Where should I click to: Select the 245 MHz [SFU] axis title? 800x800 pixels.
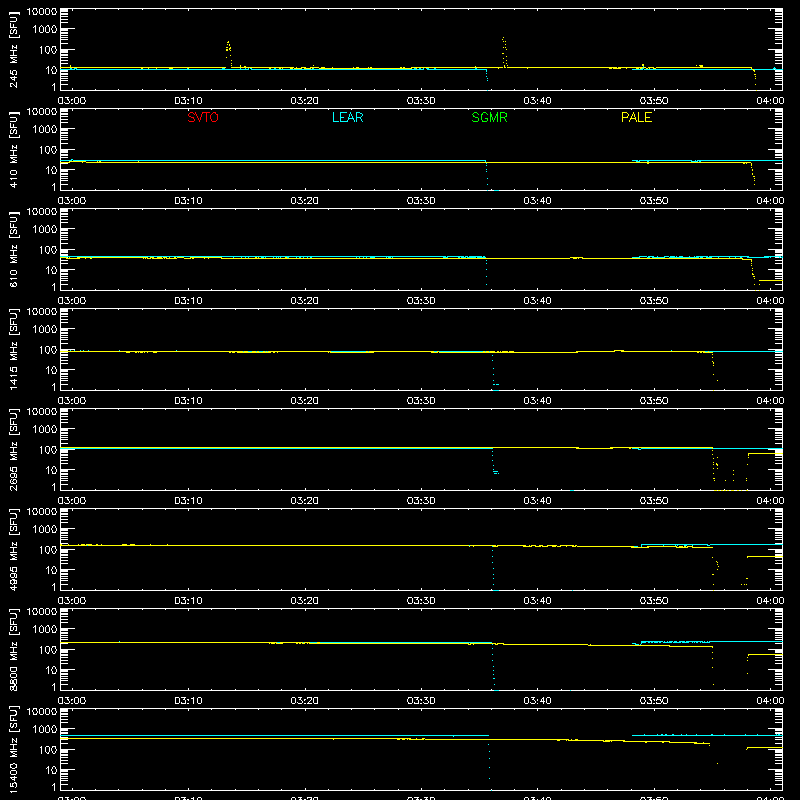pyautogui.click(x=14, y=49)
